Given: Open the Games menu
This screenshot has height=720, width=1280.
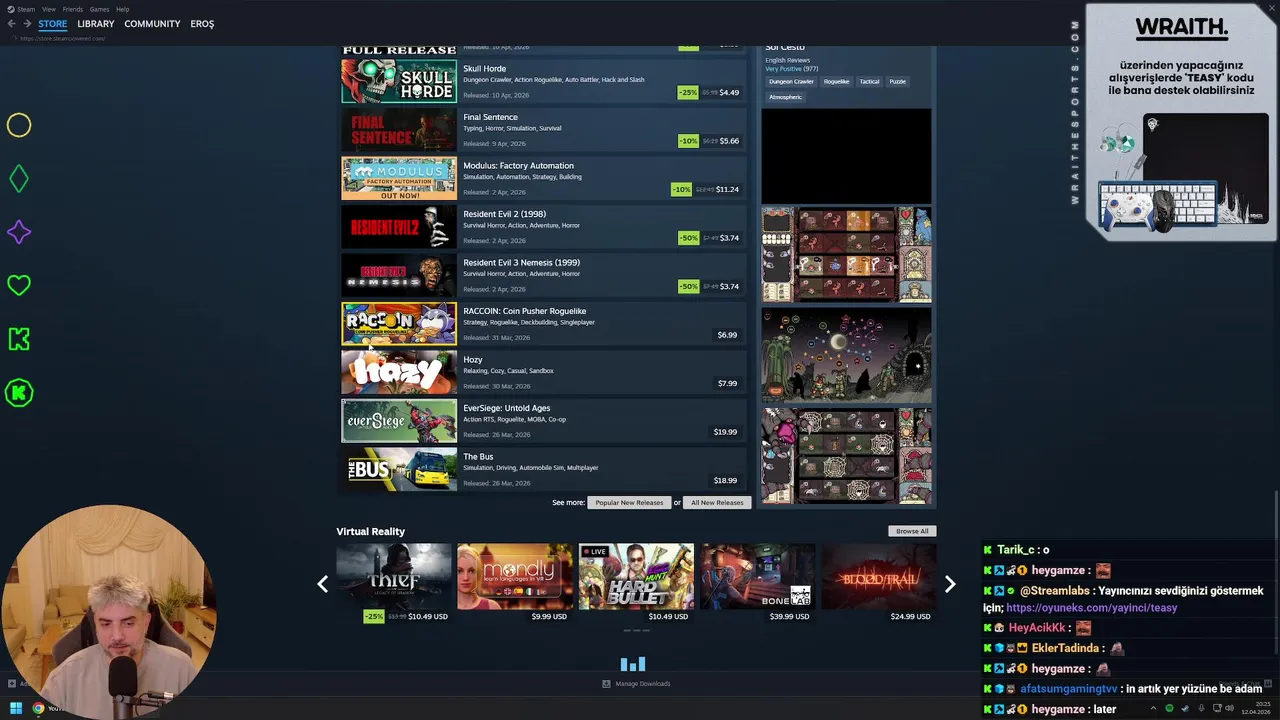Looking at the screenshot, I should click(99, 9).
